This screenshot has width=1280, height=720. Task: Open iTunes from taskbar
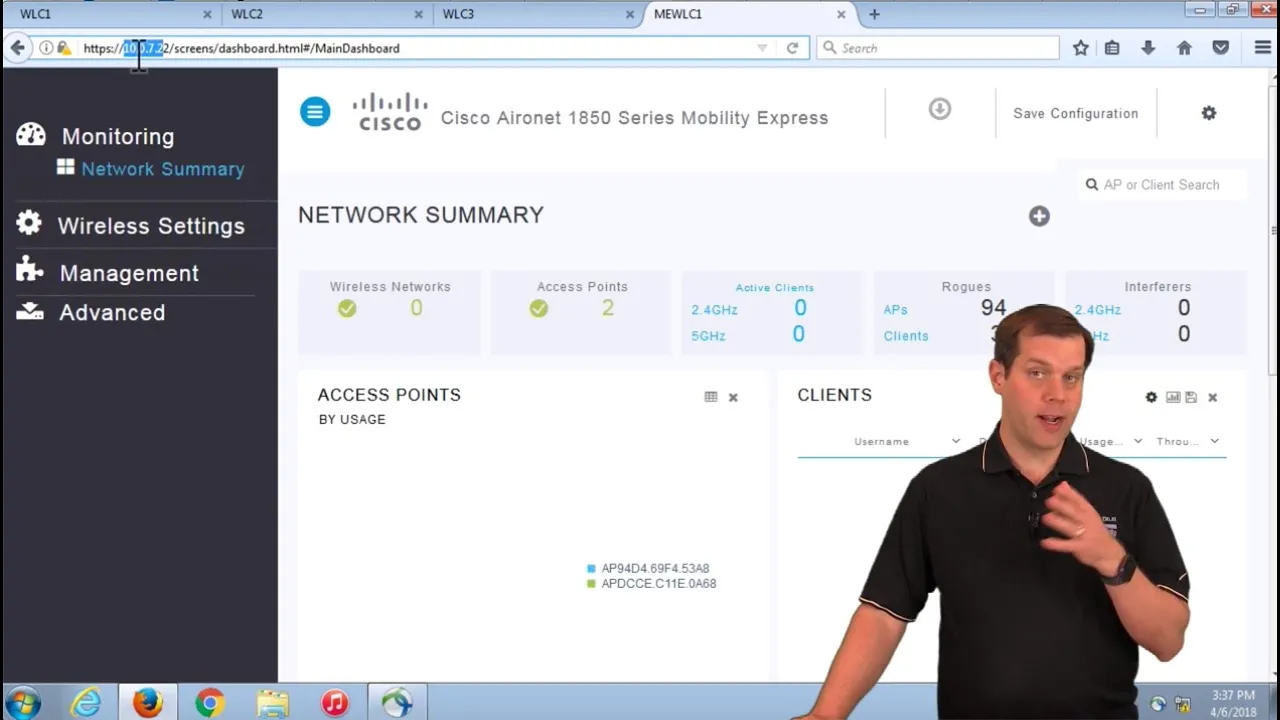click(x=335, y=703)
